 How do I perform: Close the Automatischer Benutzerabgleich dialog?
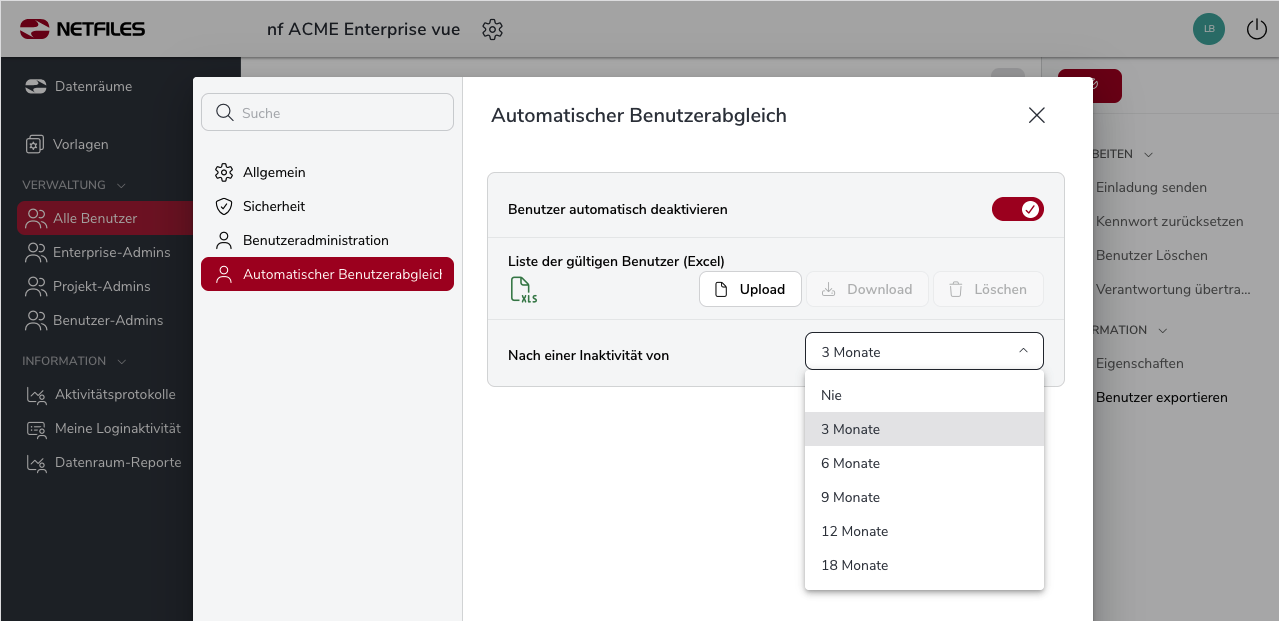1036,115
